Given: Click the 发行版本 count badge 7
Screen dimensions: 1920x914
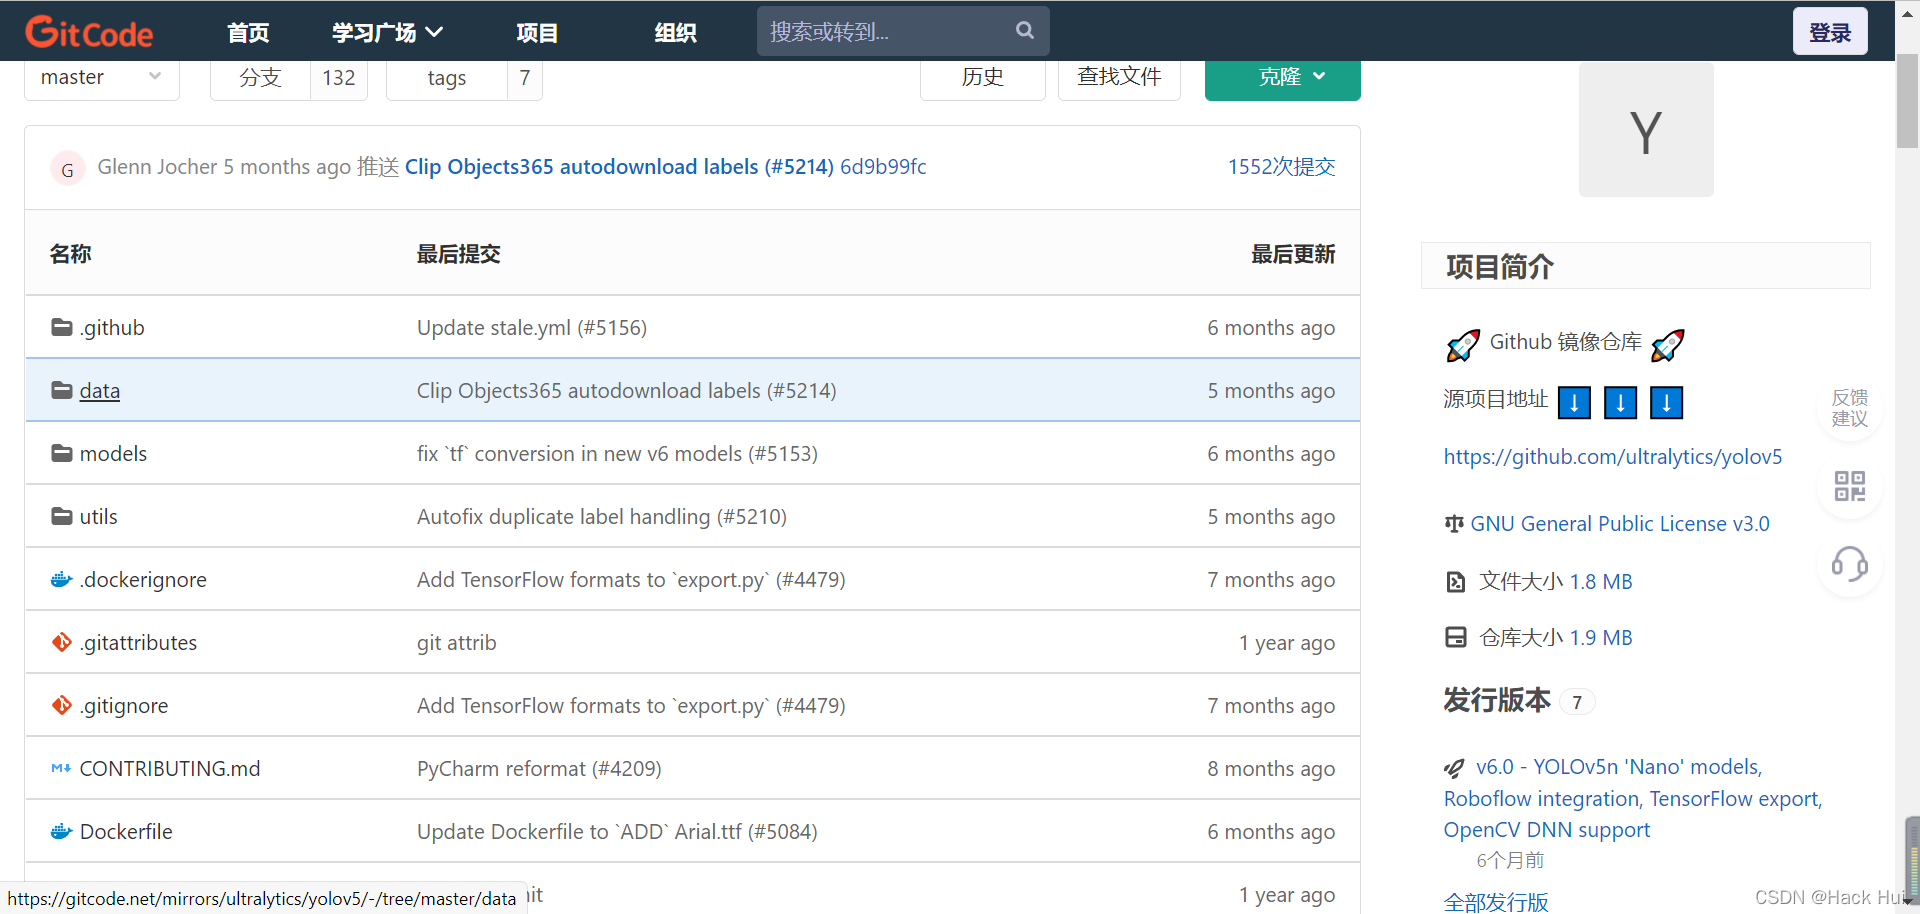Looking at the screenshot, I should tap(1577, 702).
